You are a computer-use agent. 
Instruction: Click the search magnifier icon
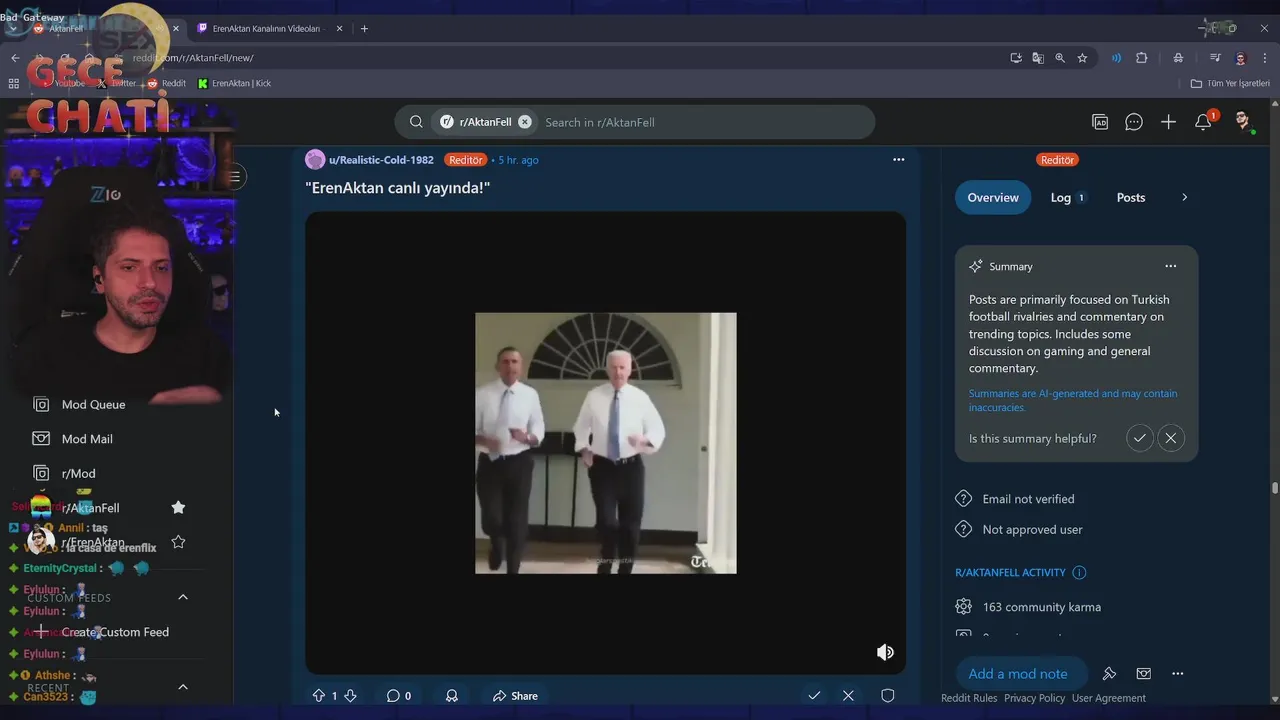click(x=416, y=122)
